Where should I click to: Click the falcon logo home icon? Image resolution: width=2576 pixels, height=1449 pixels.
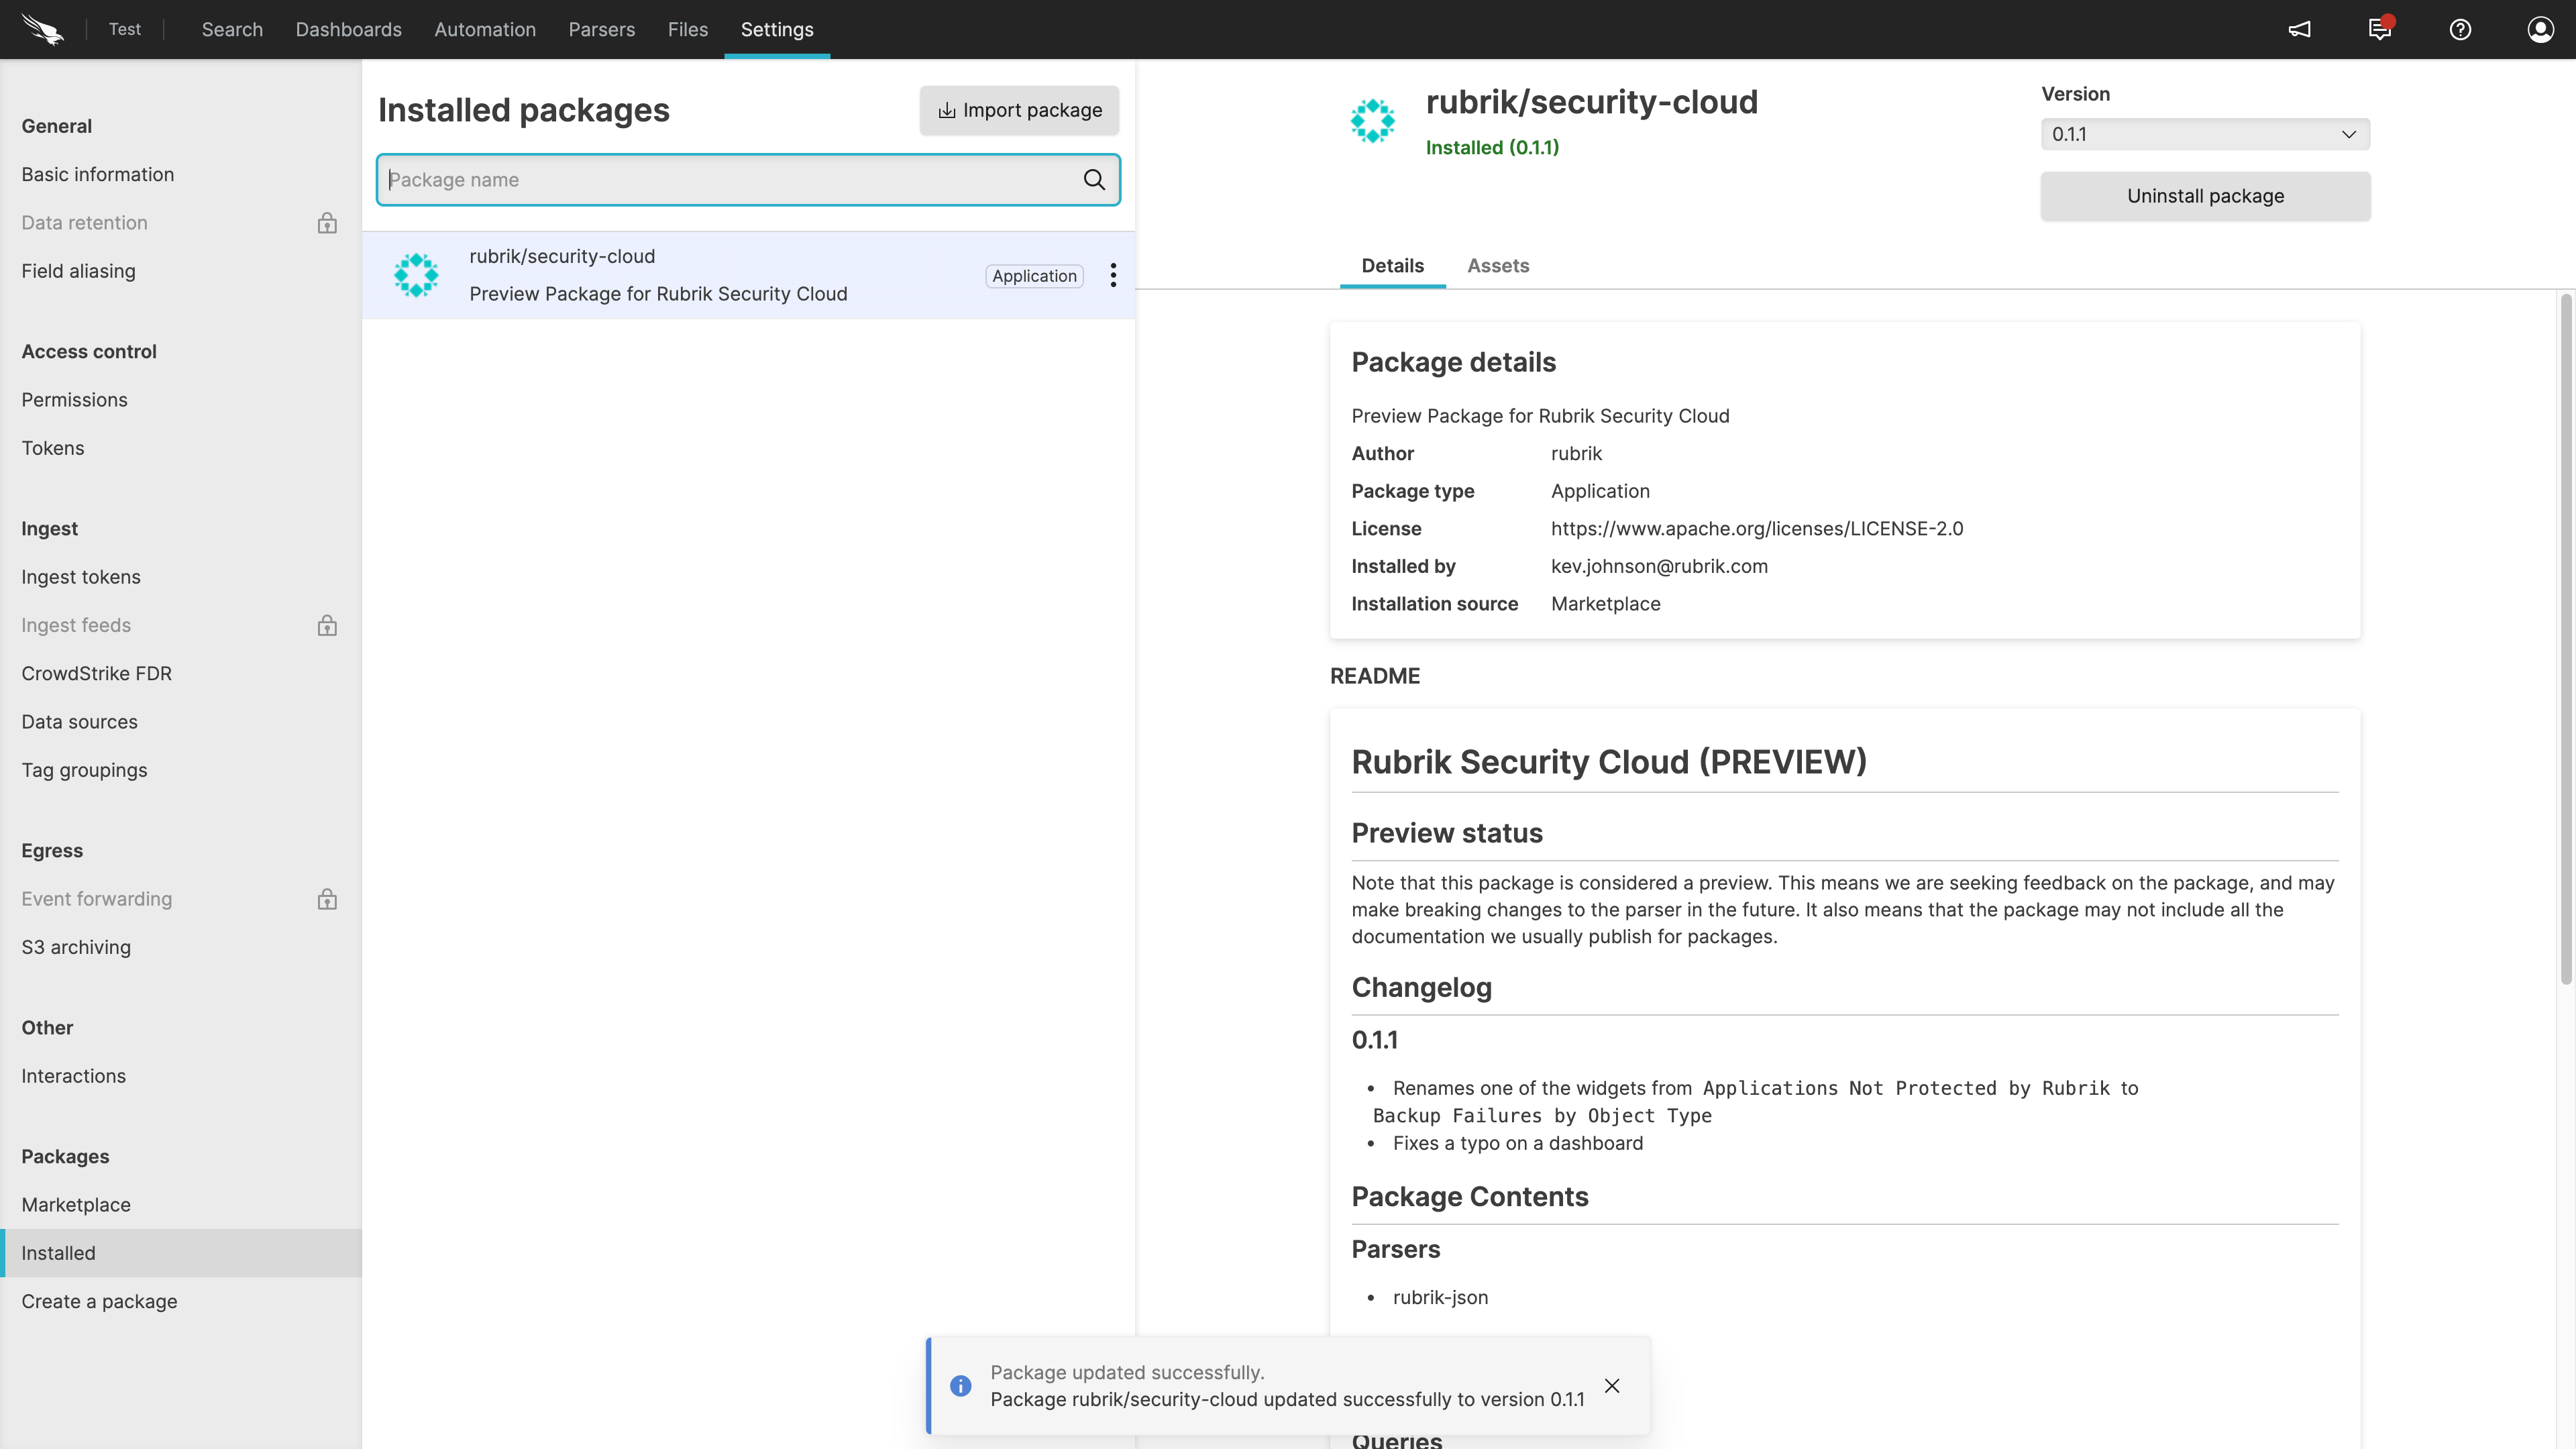pyautogui.click(x=42, y=29)
